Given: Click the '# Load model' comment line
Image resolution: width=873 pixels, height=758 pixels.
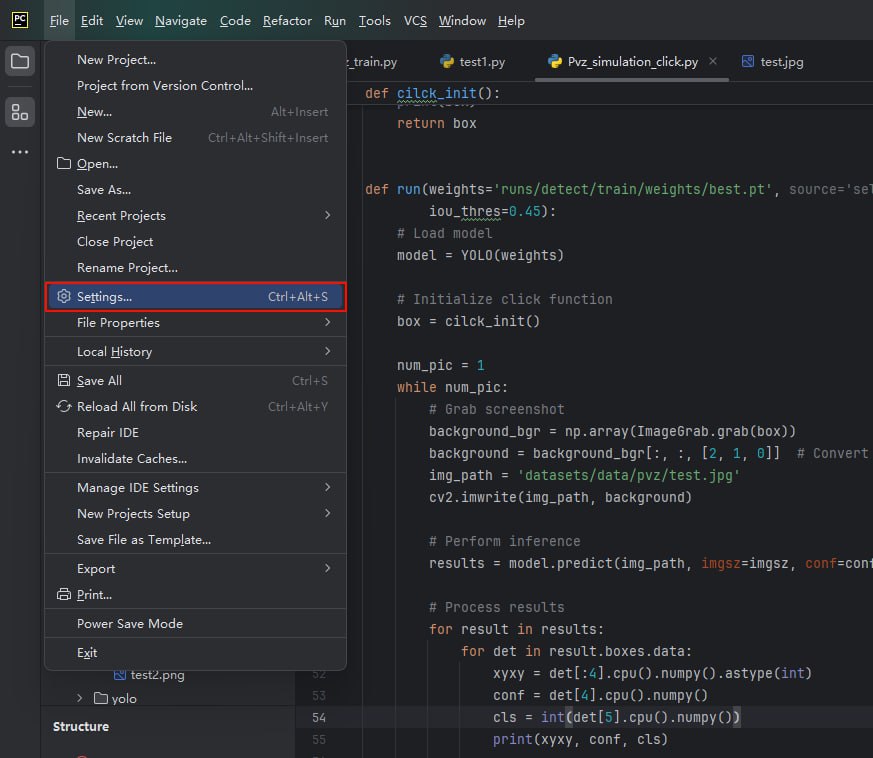Looking at the screenshot, I should tap(444, 233).
